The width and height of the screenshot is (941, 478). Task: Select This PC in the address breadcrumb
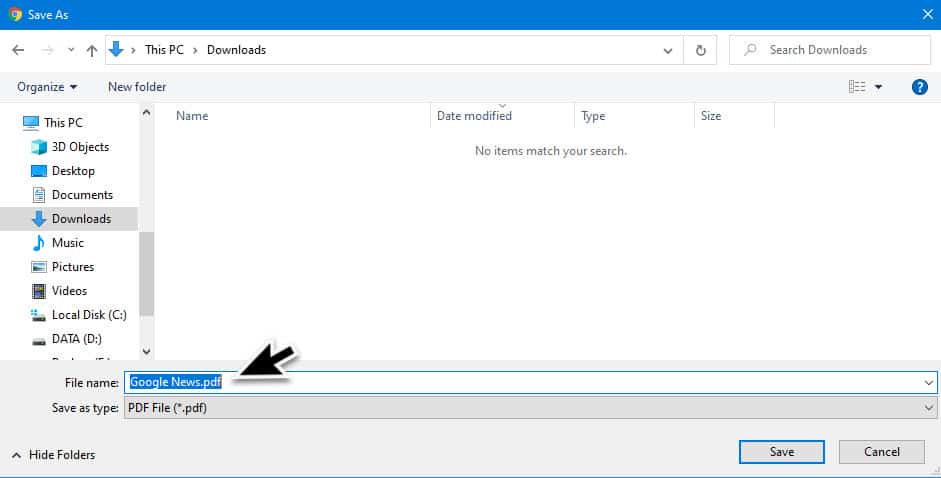click(x=164, y=50)
